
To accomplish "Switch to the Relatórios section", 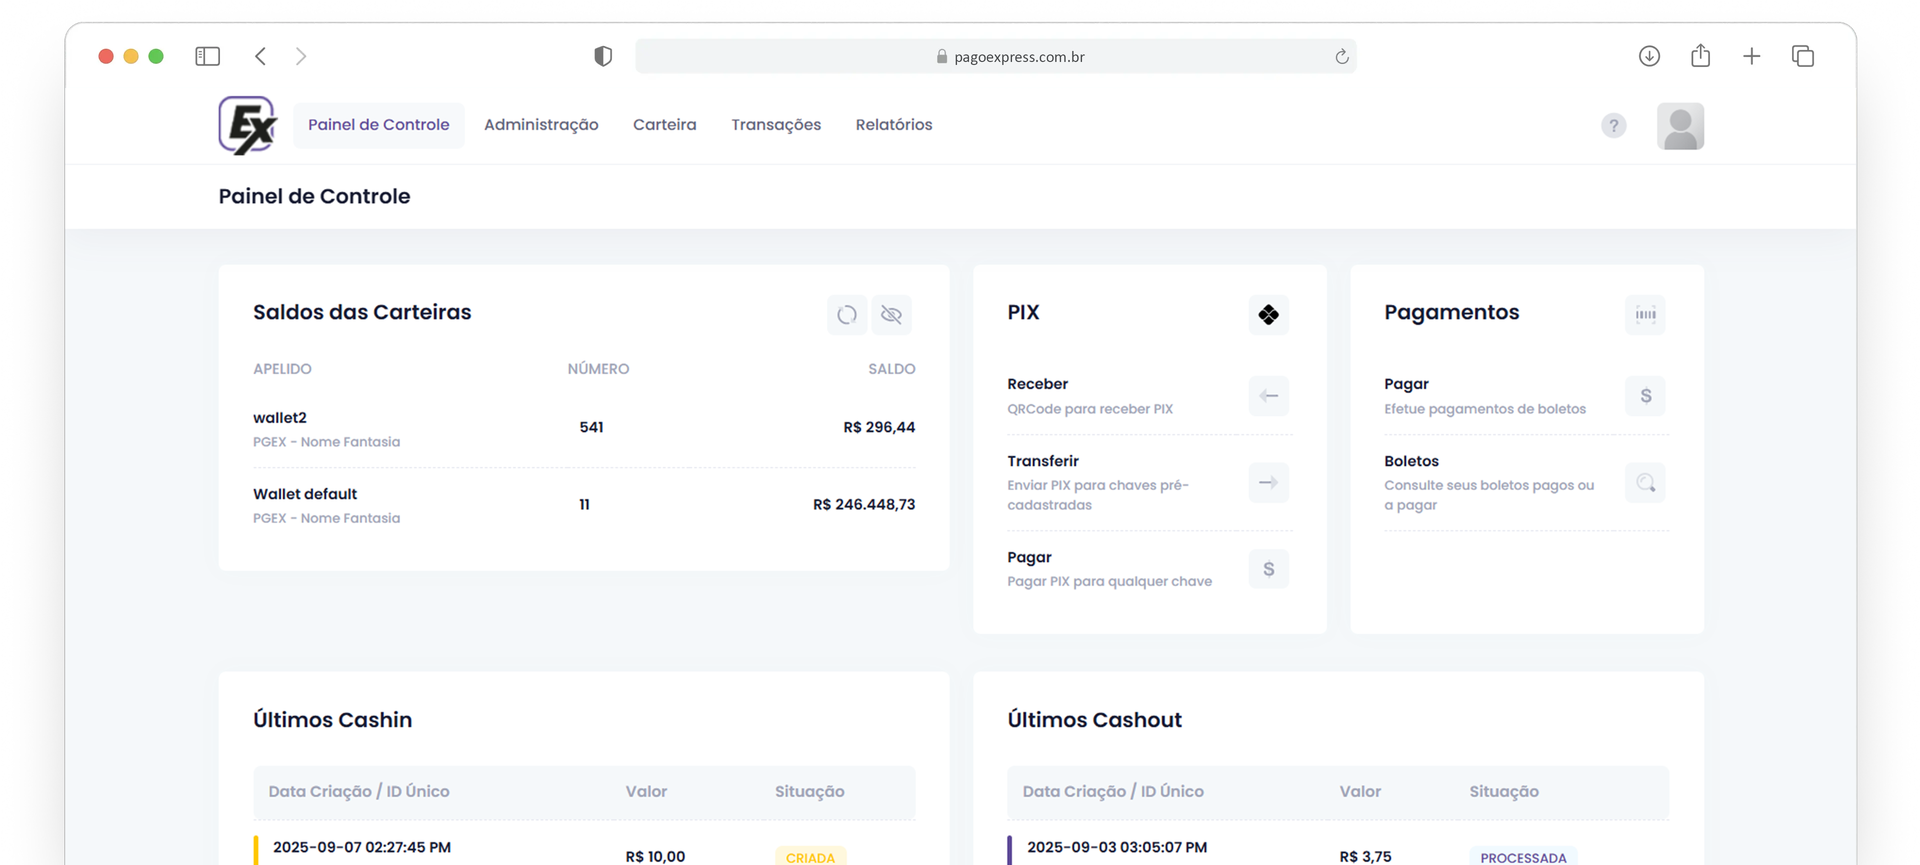I will click(894, 125).
